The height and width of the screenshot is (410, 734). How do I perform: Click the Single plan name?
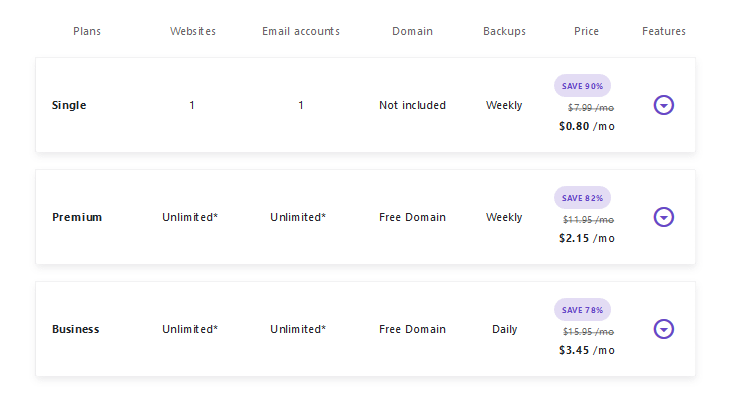pos(69,105)
